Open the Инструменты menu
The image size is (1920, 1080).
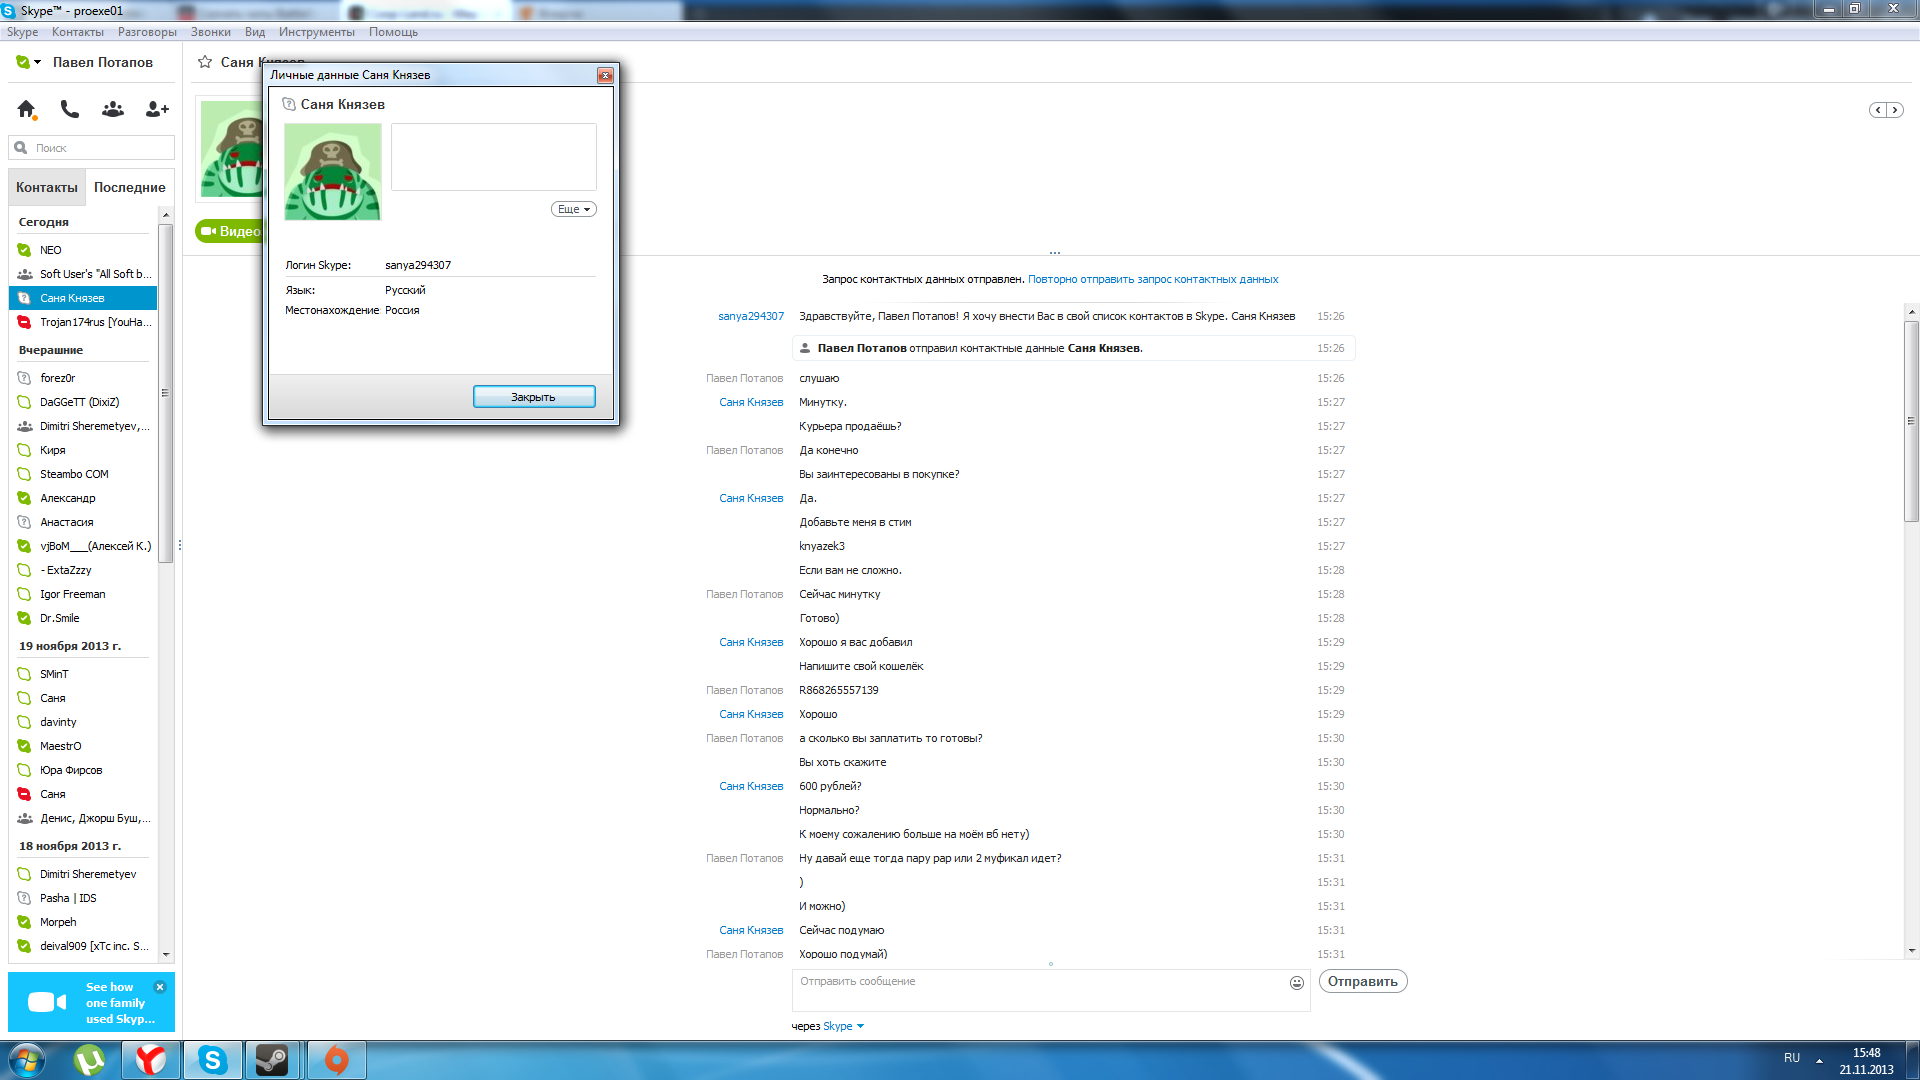(x=317, y=32)
